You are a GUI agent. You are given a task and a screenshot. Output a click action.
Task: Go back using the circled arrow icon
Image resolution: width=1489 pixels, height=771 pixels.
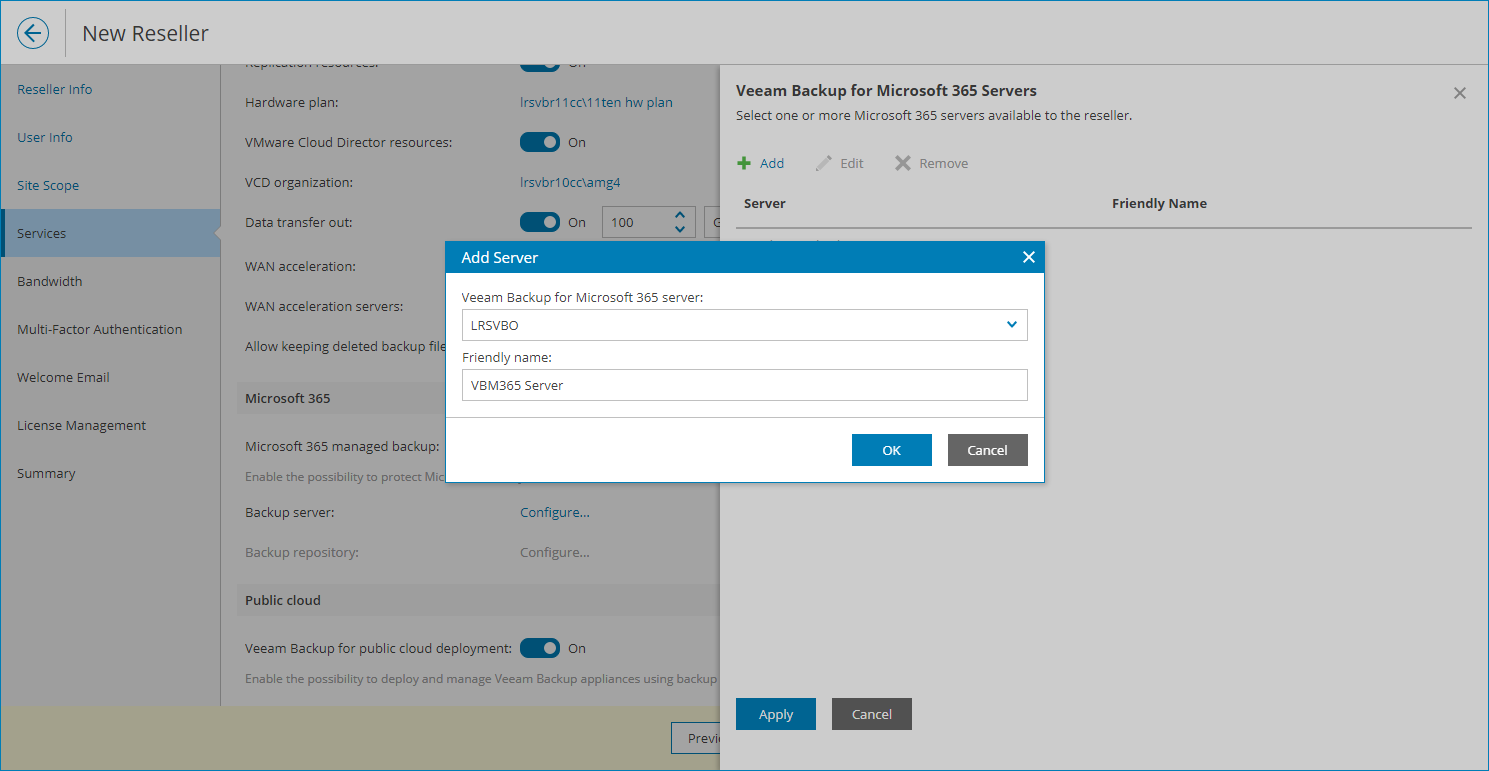tap(33, 33)
